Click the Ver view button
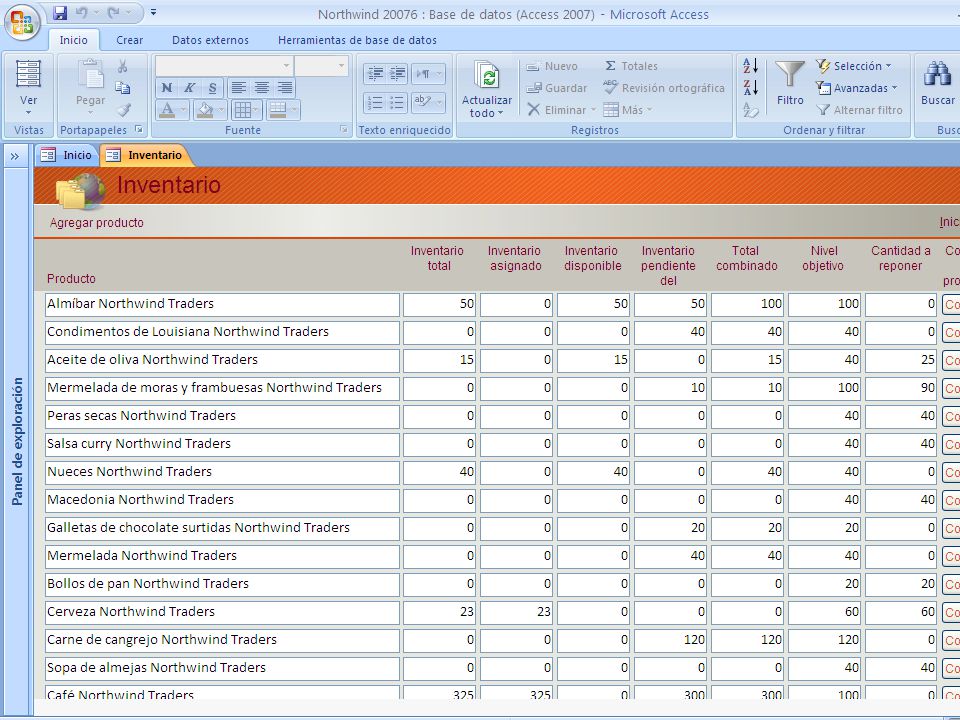 (x=28, y=88)
